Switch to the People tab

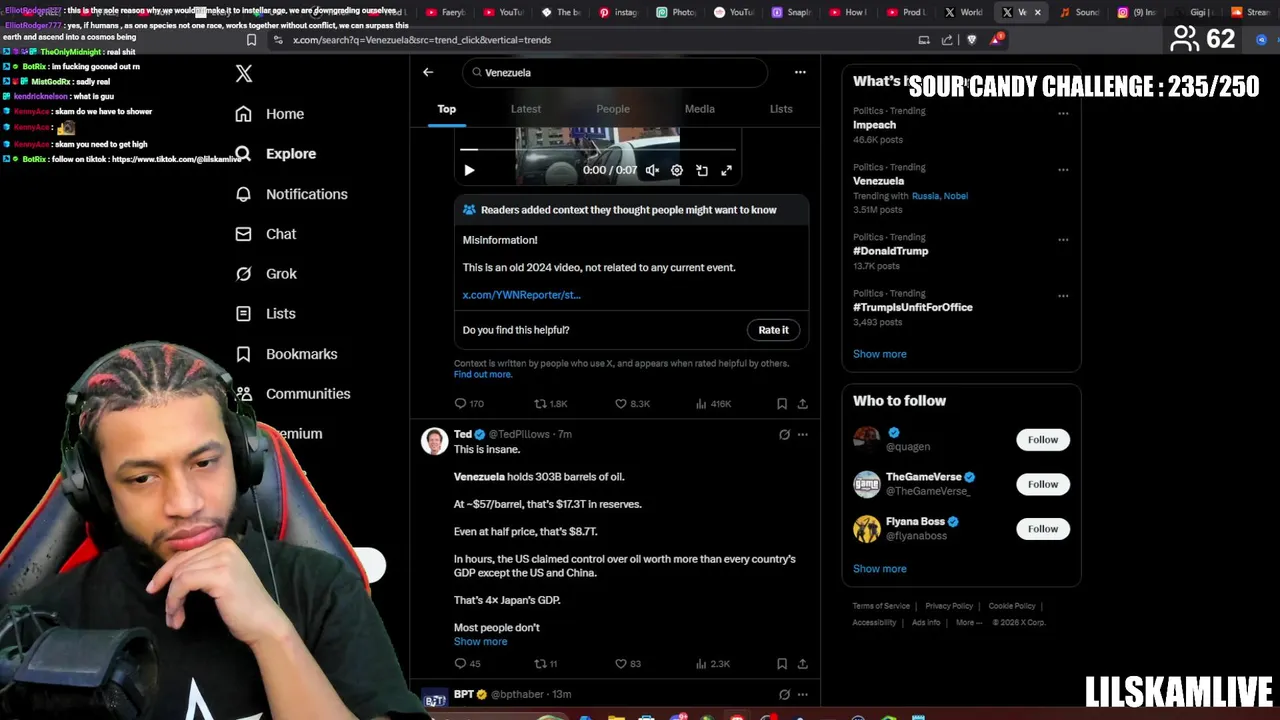click(x=613, y=109)
